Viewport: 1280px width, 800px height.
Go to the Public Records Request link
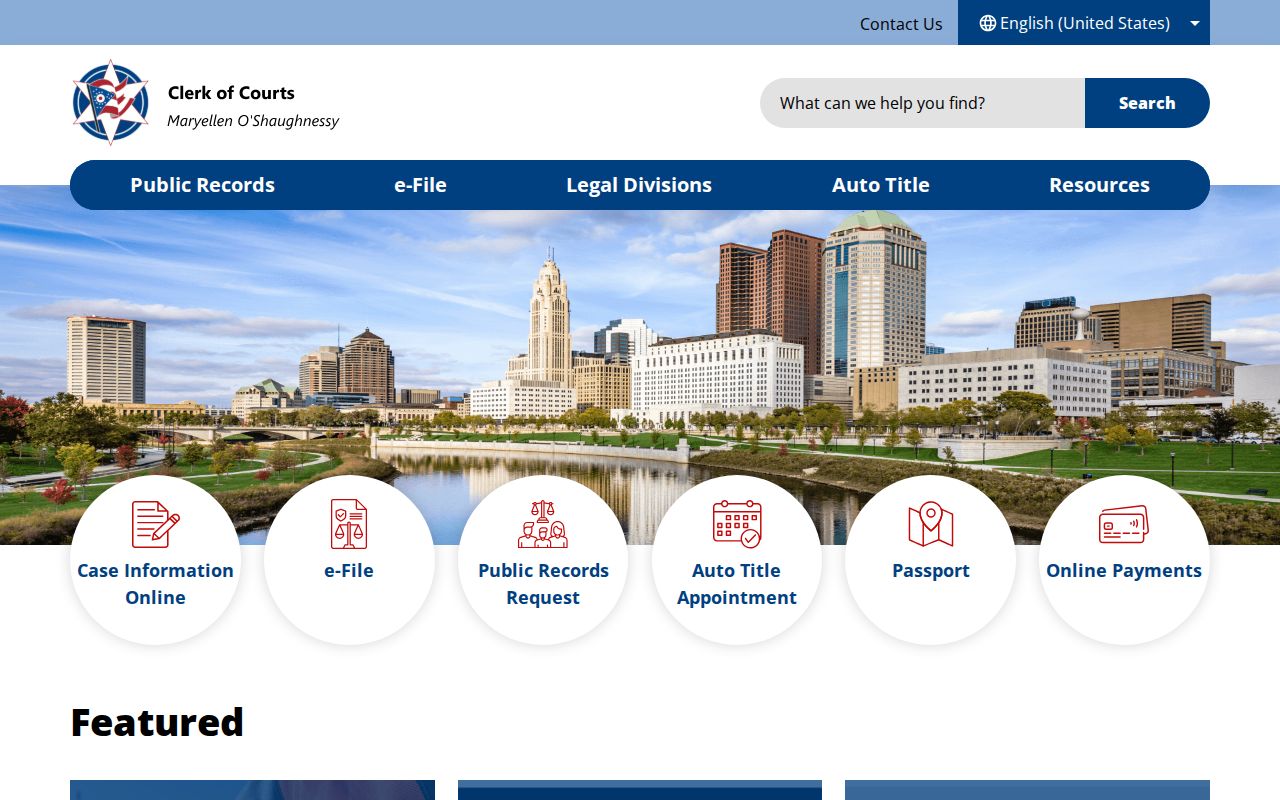[x=543, y=584]
